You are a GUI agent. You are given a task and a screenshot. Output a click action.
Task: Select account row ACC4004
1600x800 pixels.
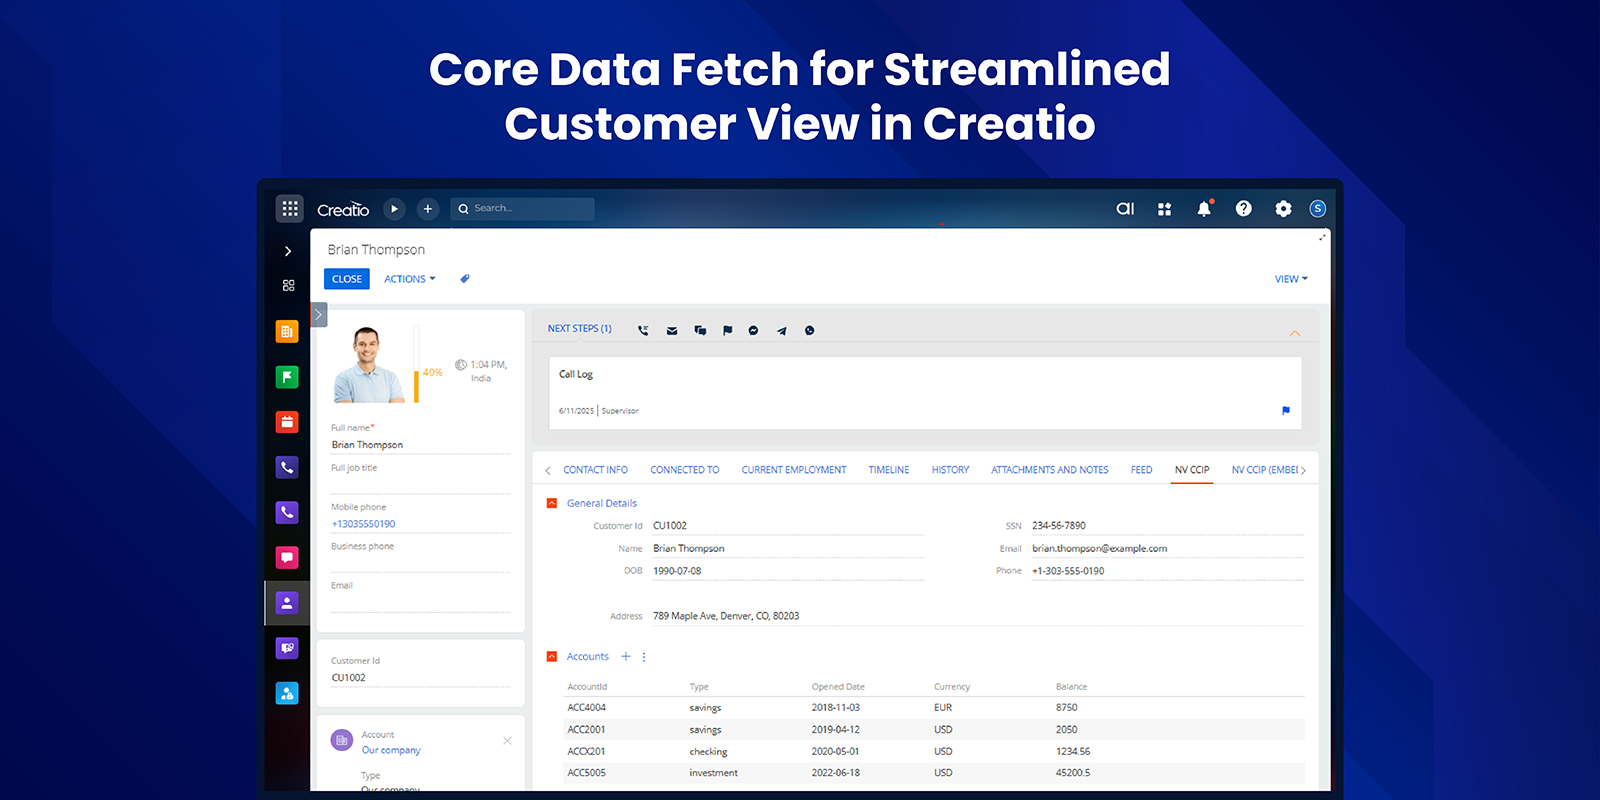click(934, 708)
